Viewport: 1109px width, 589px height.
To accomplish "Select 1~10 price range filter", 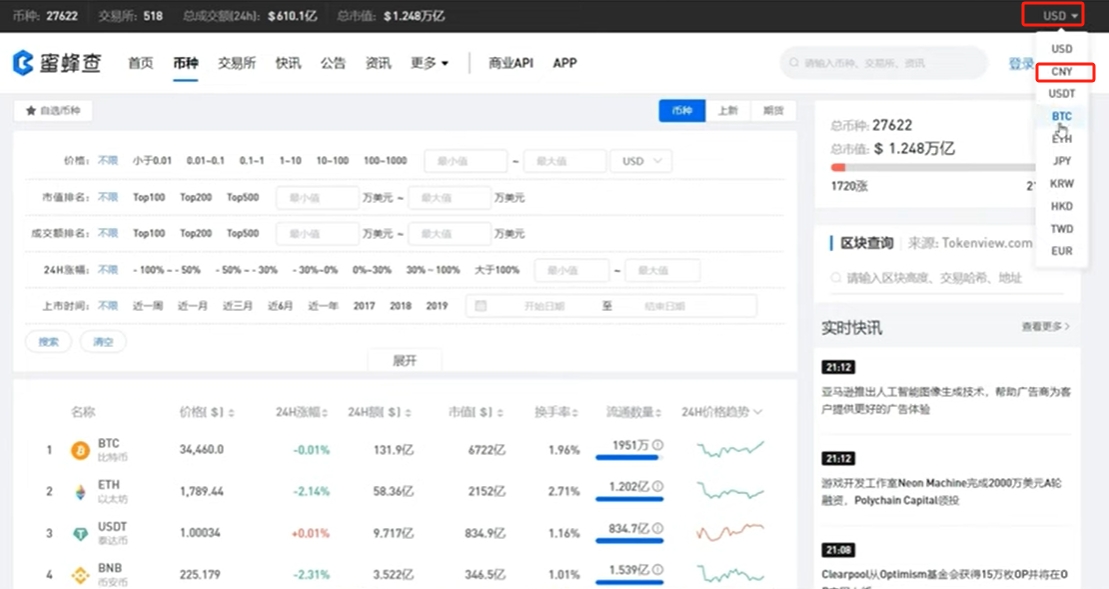I will pos(290,161).
